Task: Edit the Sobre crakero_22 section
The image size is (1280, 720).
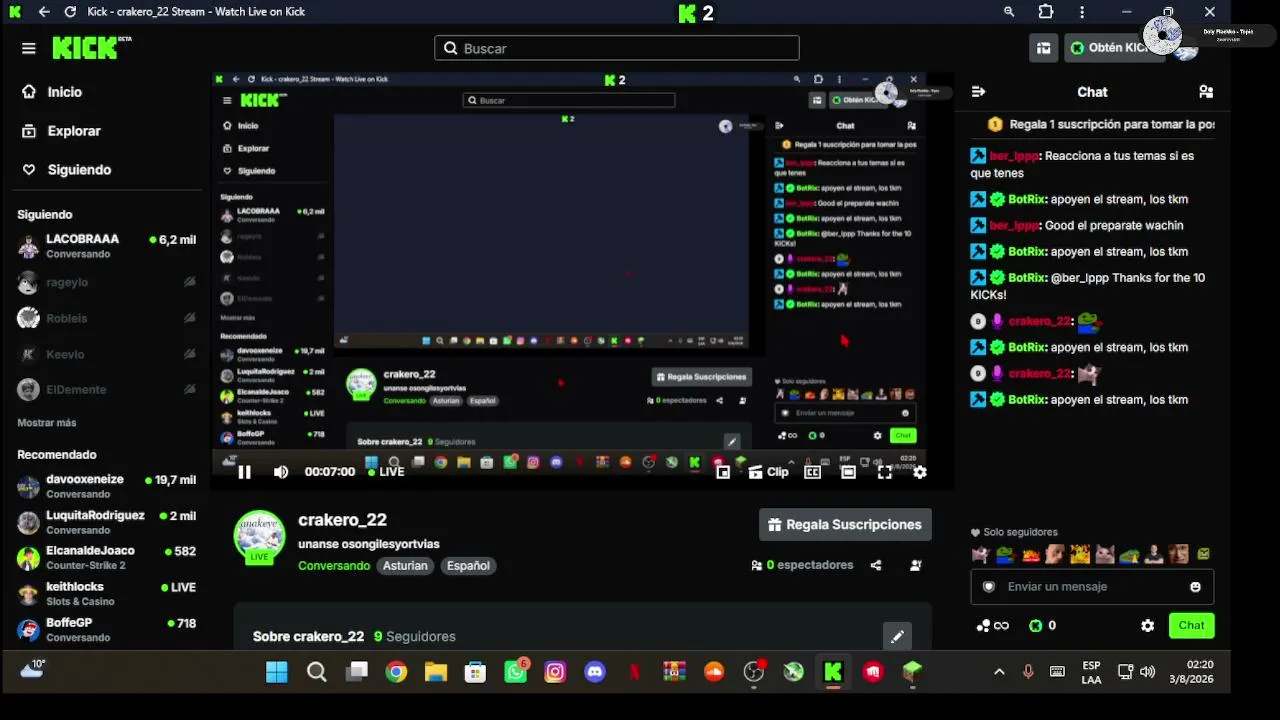Action: coord(897,636)
